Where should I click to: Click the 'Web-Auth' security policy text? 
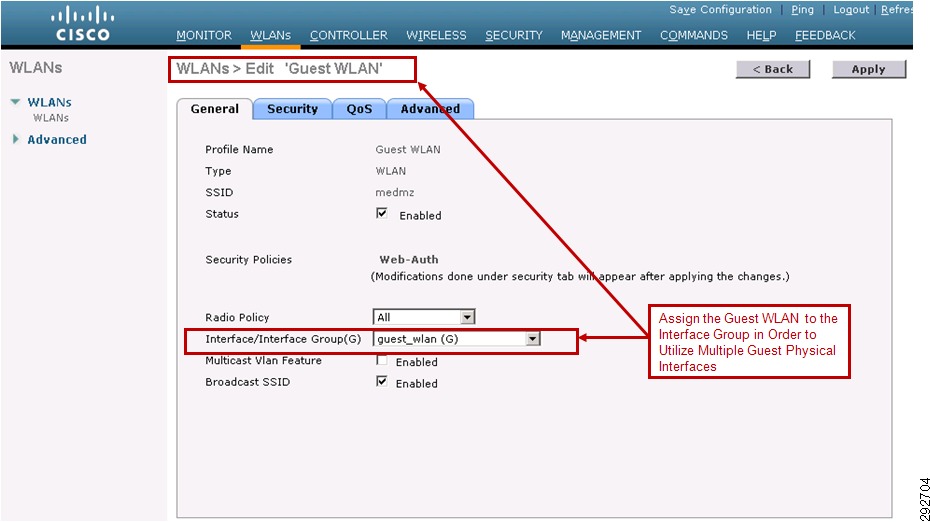(409, 260)
